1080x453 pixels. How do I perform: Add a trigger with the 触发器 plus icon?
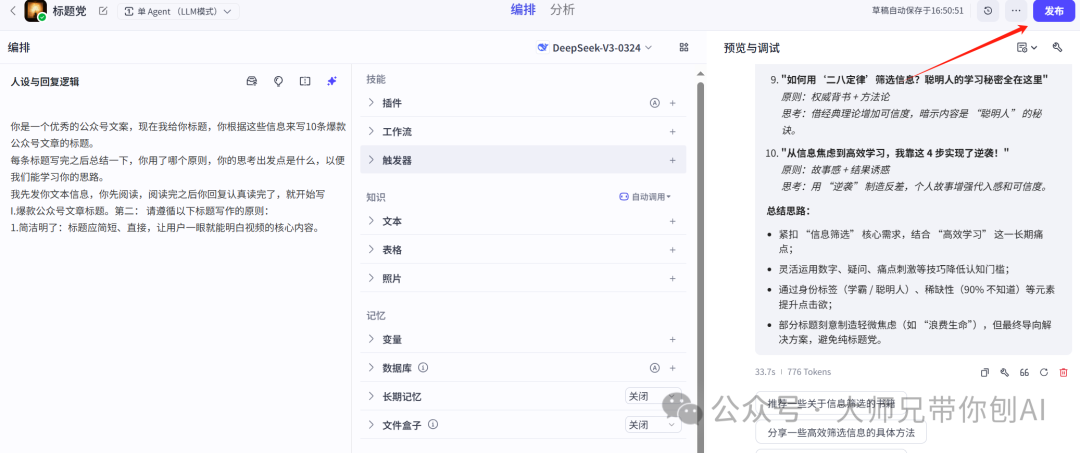tap(673, 160)
